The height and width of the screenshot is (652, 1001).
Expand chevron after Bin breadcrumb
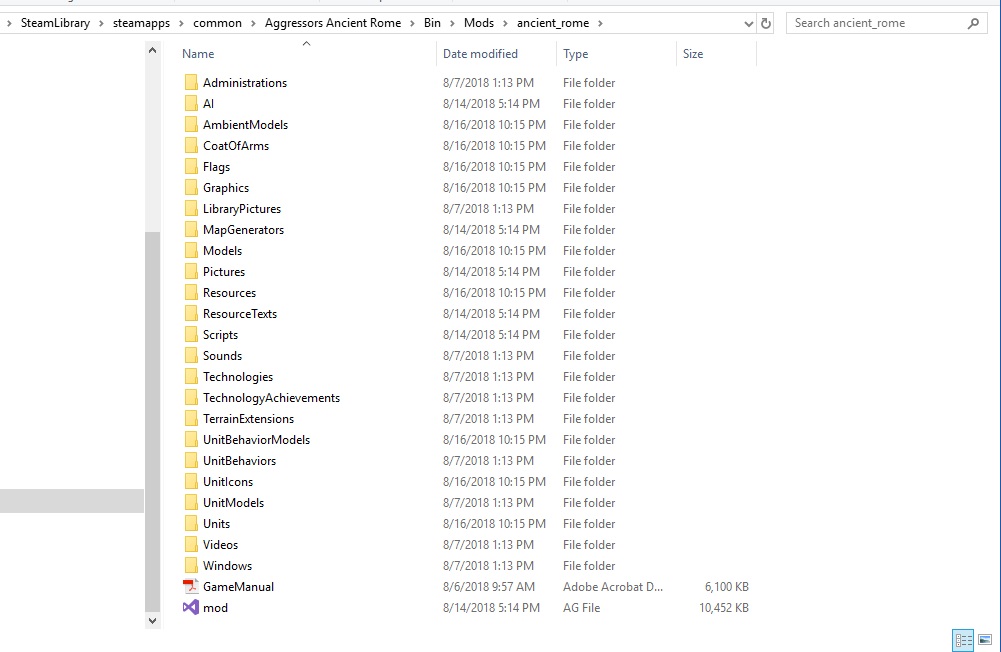point(453,24)
